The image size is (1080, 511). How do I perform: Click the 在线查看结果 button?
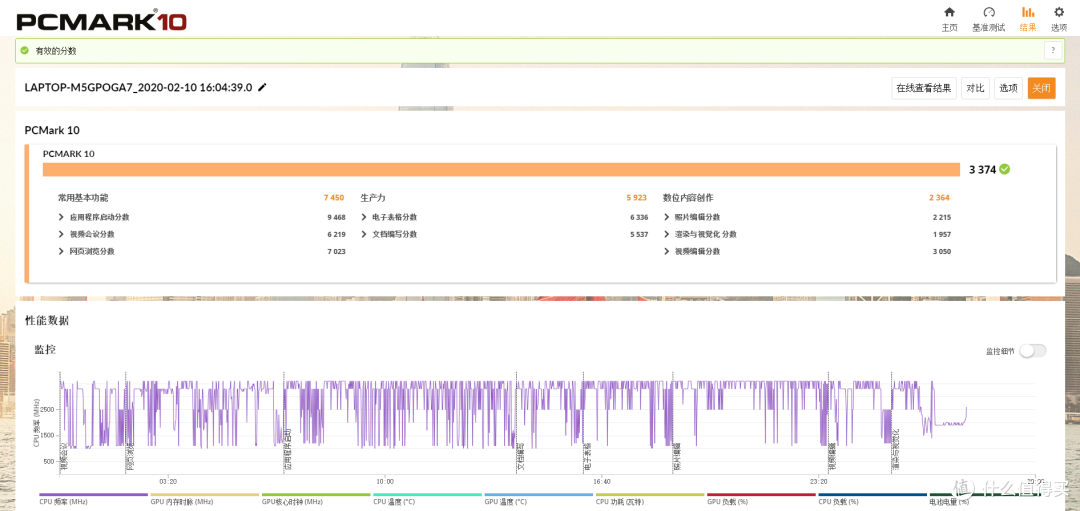point(924,88)
